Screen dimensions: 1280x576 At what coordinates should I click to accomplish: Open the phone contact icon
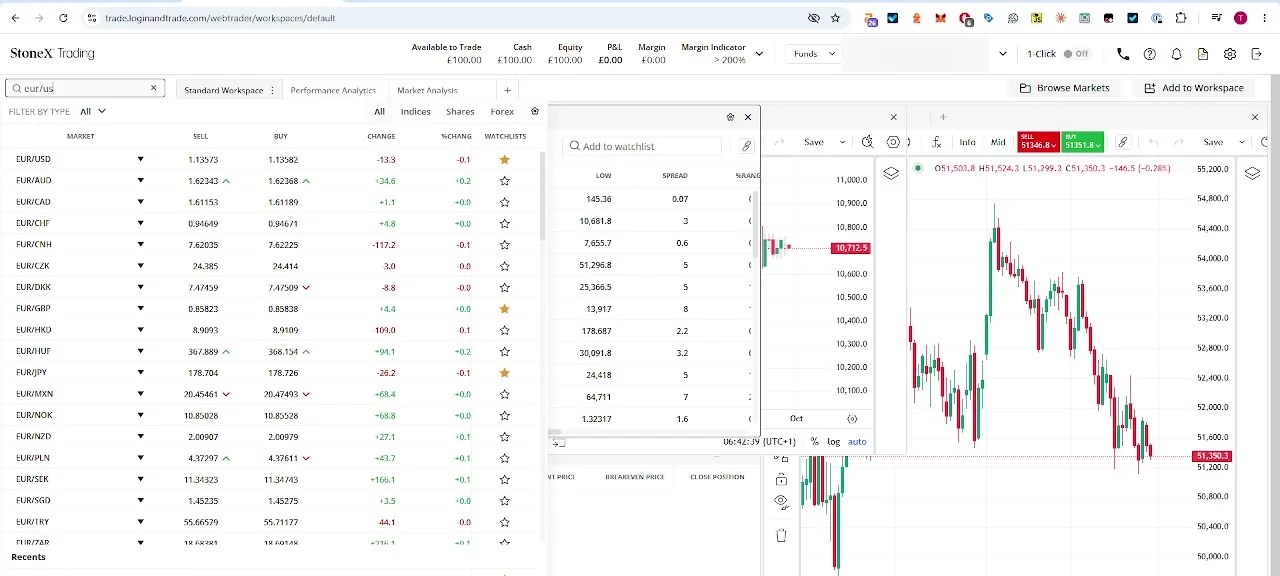point(1123,54)
